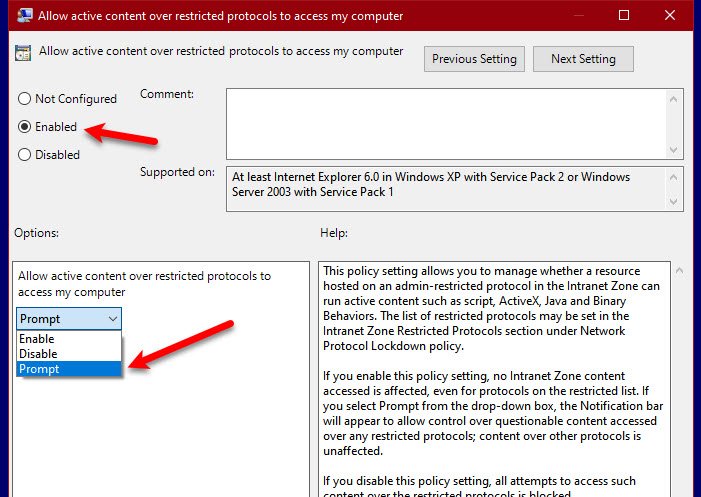Select the Enabled radio button
The width and height of the screenshot is (701, 497).
[24, 126]
